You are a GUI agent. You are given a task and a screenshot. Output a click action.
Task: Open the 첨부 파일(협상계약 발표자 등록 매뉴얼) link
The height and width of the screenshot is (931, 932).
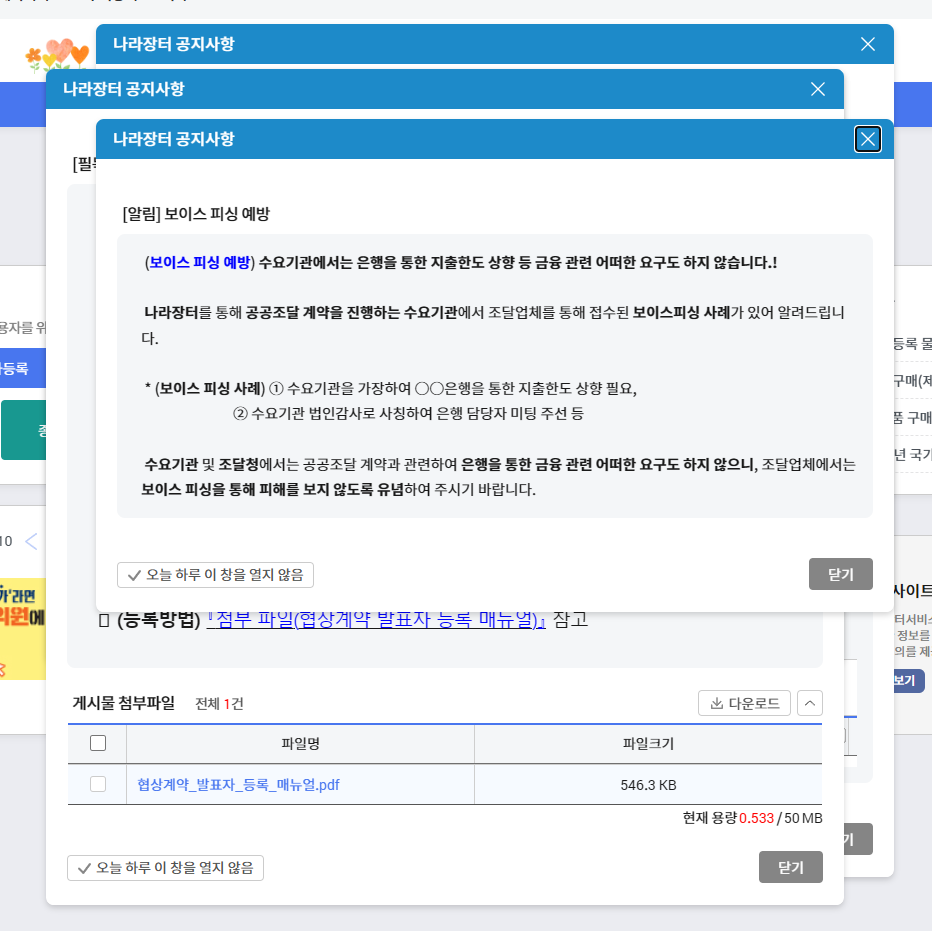click(x=376, y=619)
